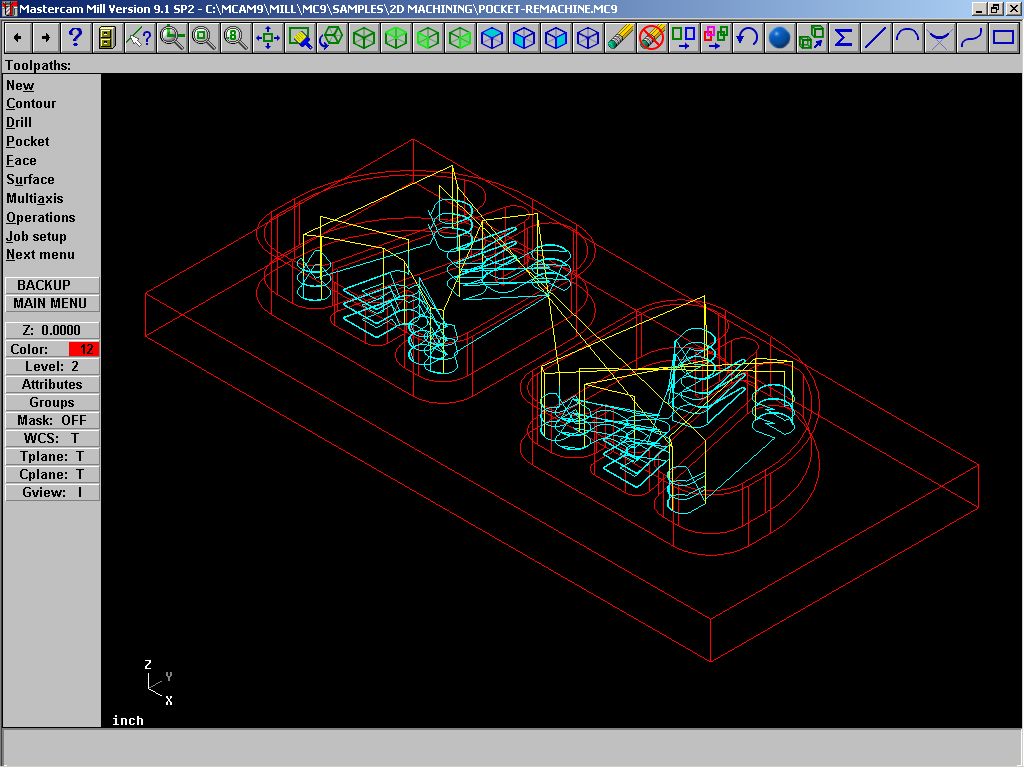Screen dimensions: 1024x768
Task: Click the "Toolpaths:" menu title
Action: 38,65
